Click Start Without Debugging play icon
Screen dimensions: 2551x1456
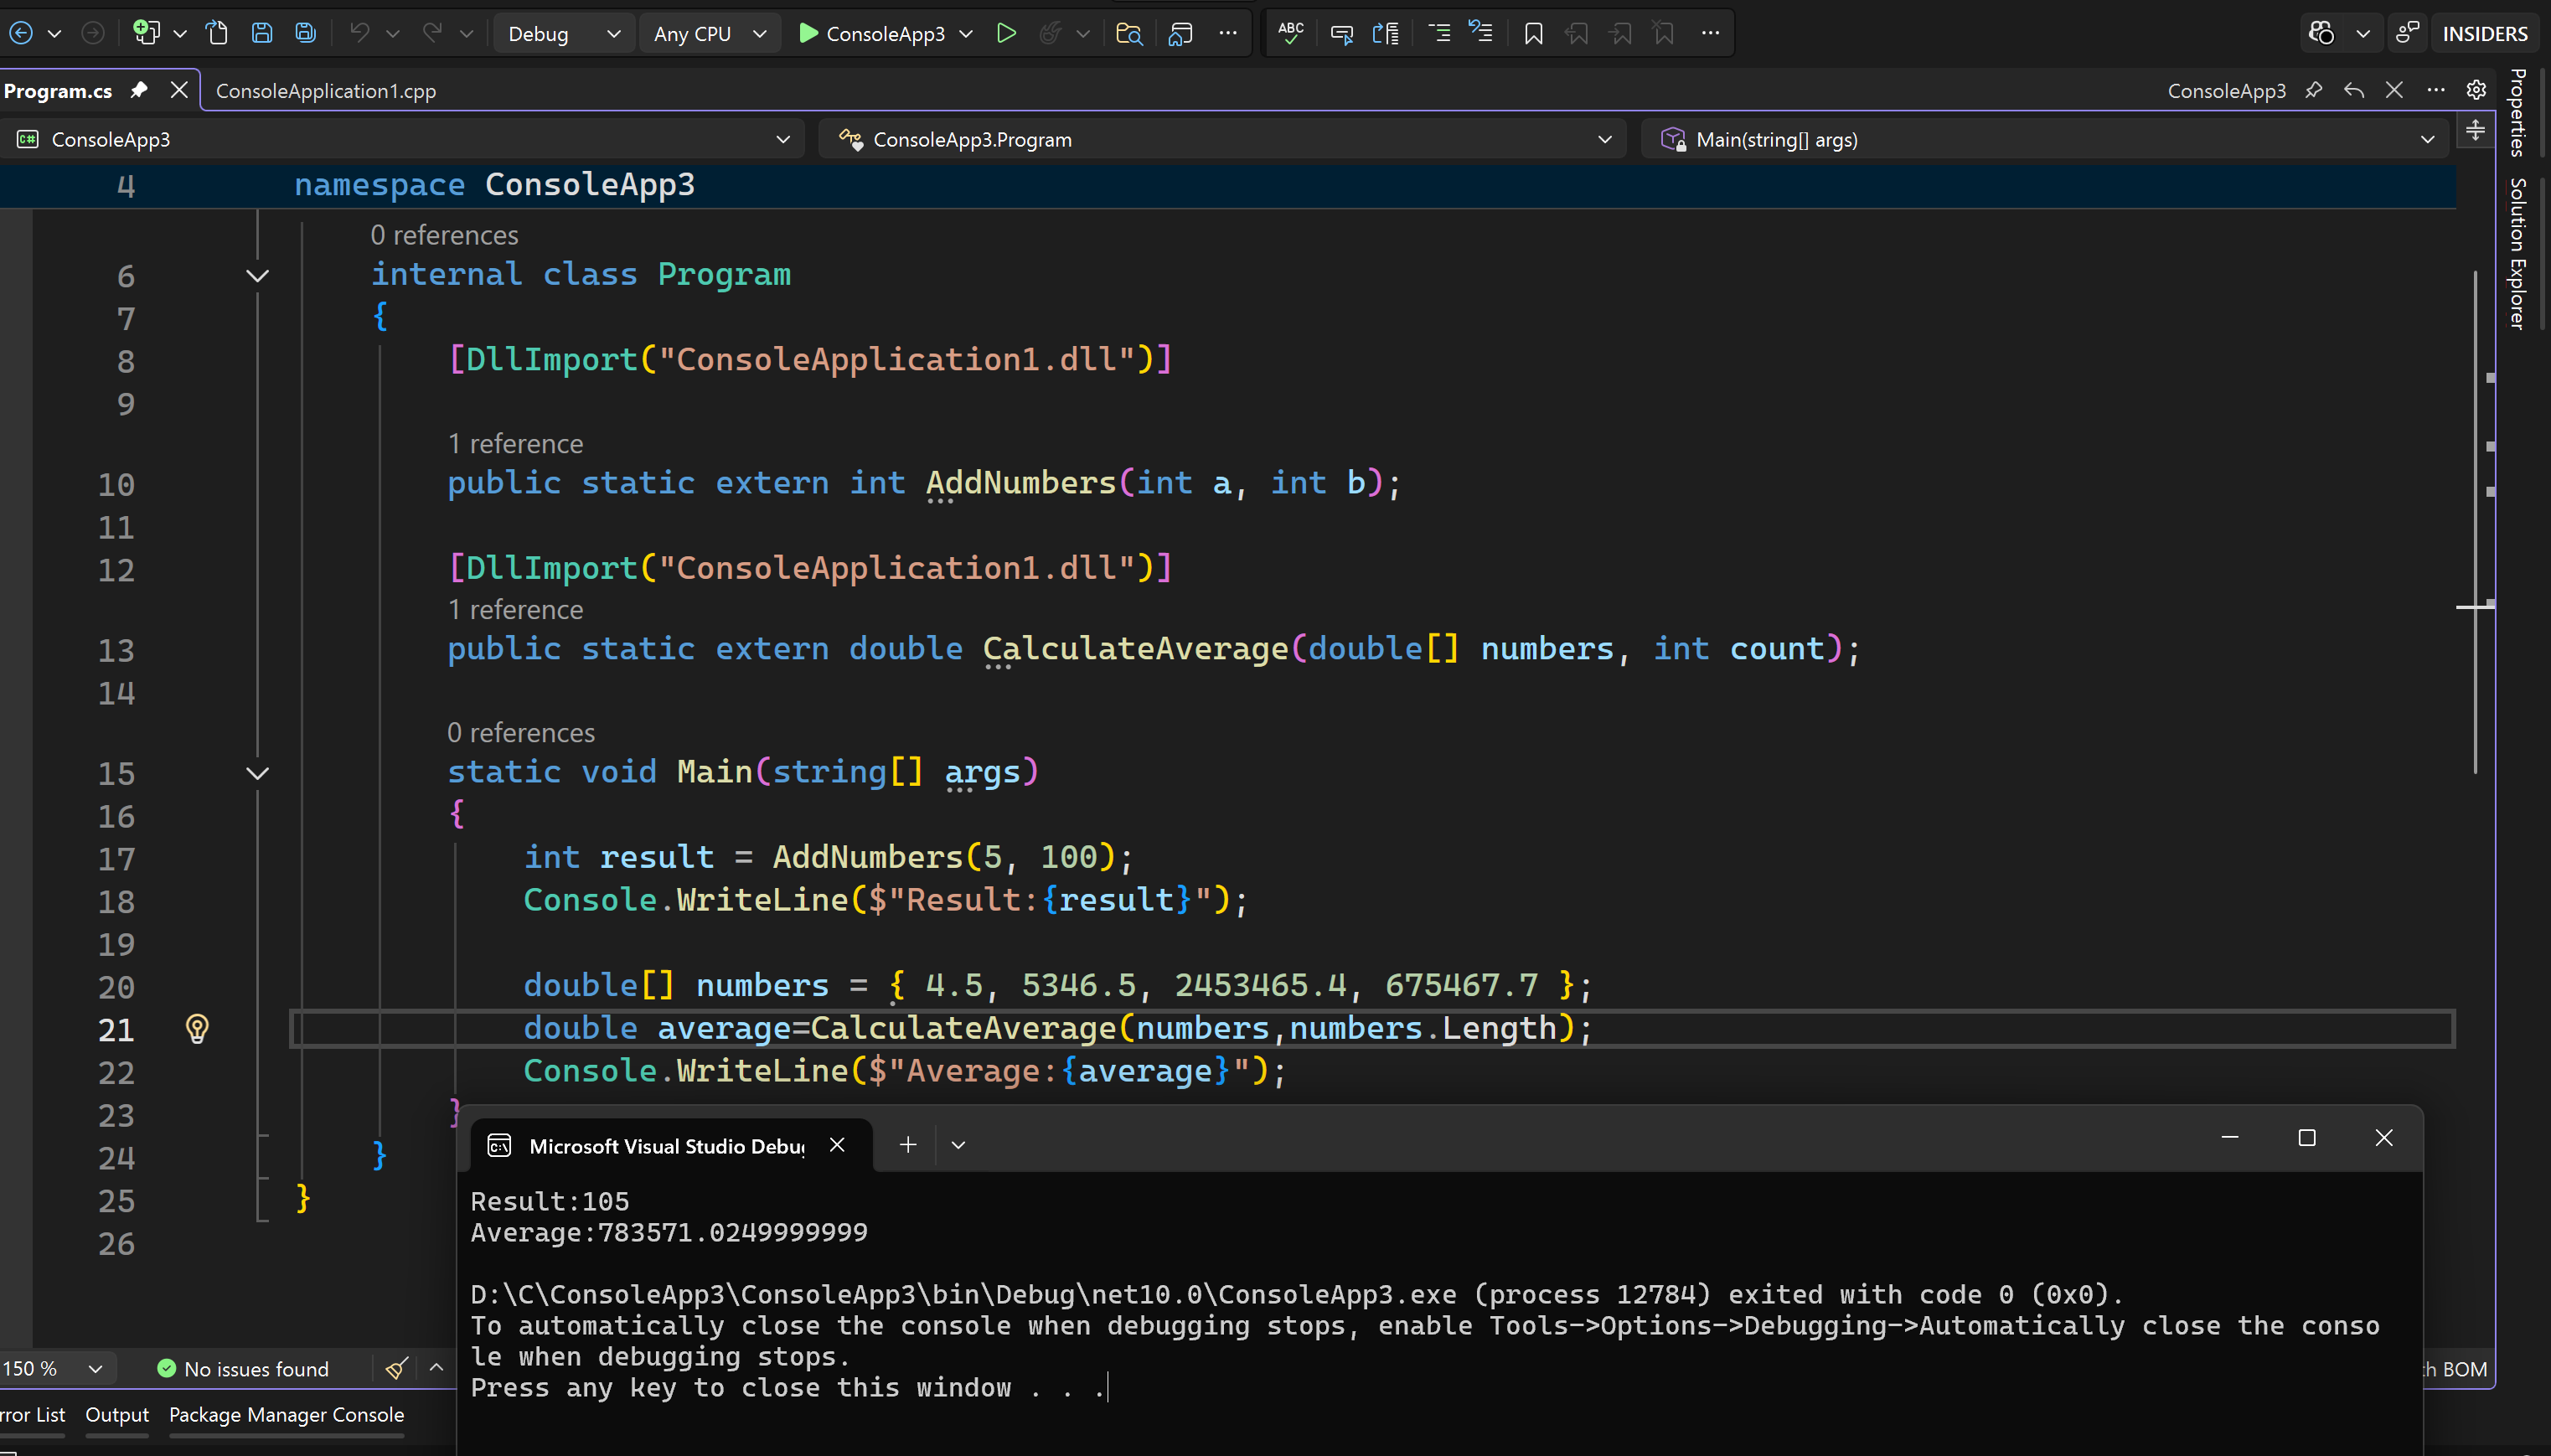click(1006, 33)
